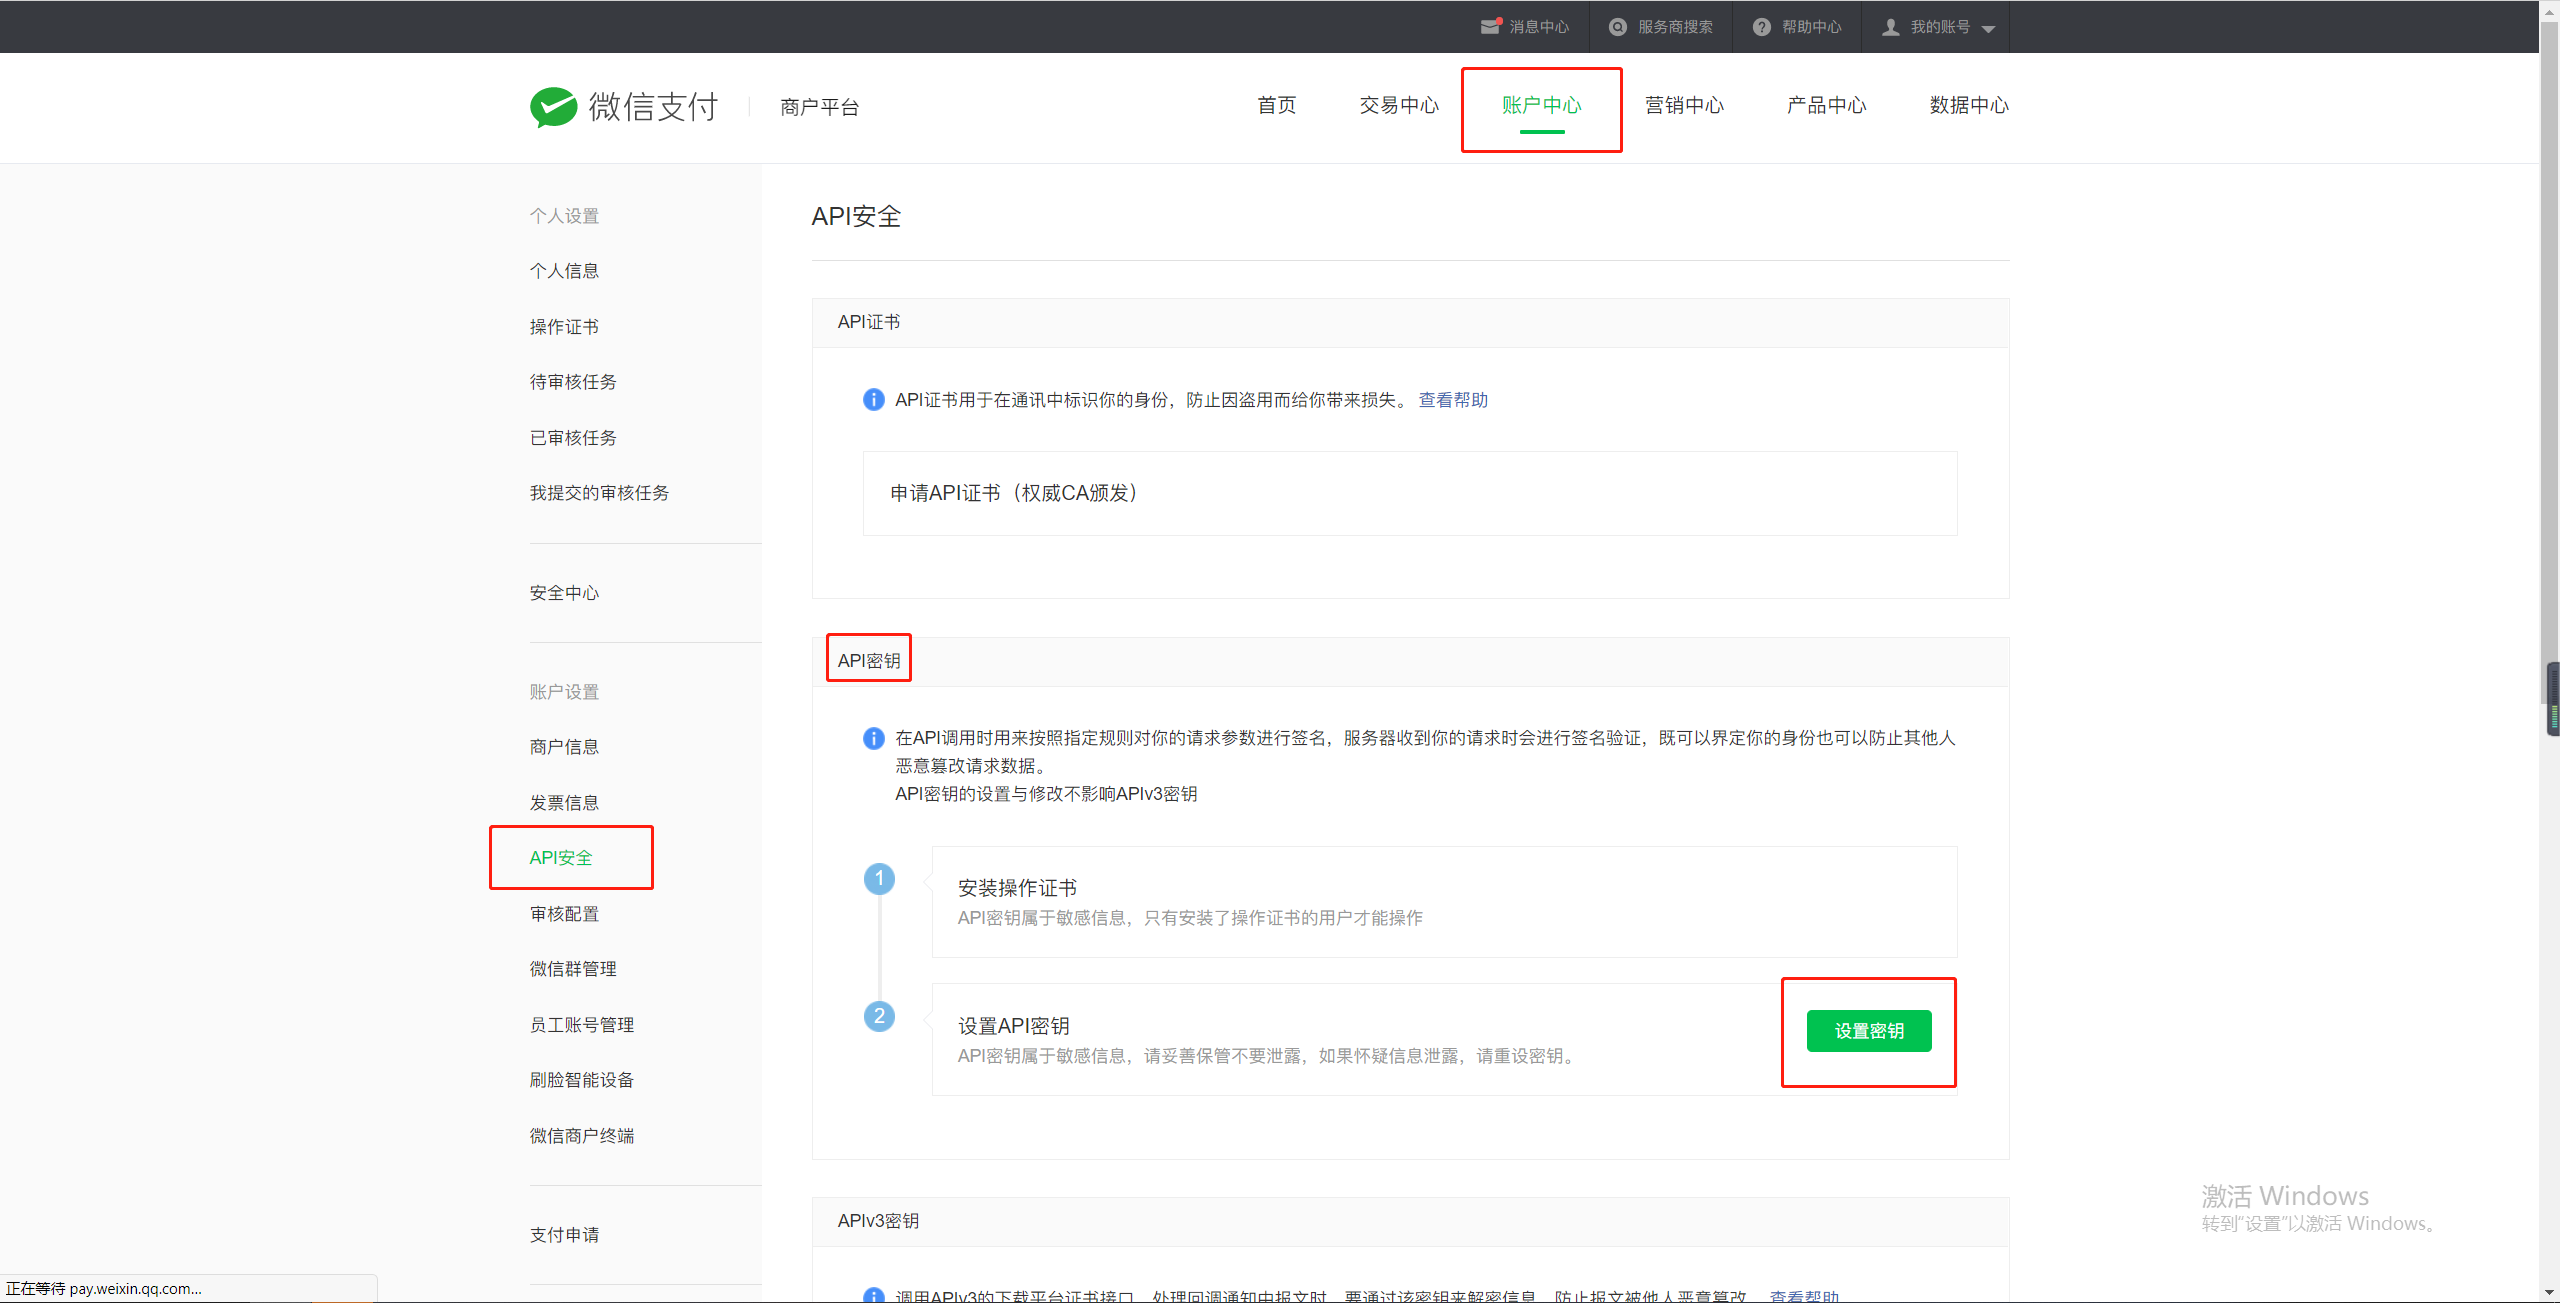
Task: Open the 产品中心 tab
Action: 1826,105
